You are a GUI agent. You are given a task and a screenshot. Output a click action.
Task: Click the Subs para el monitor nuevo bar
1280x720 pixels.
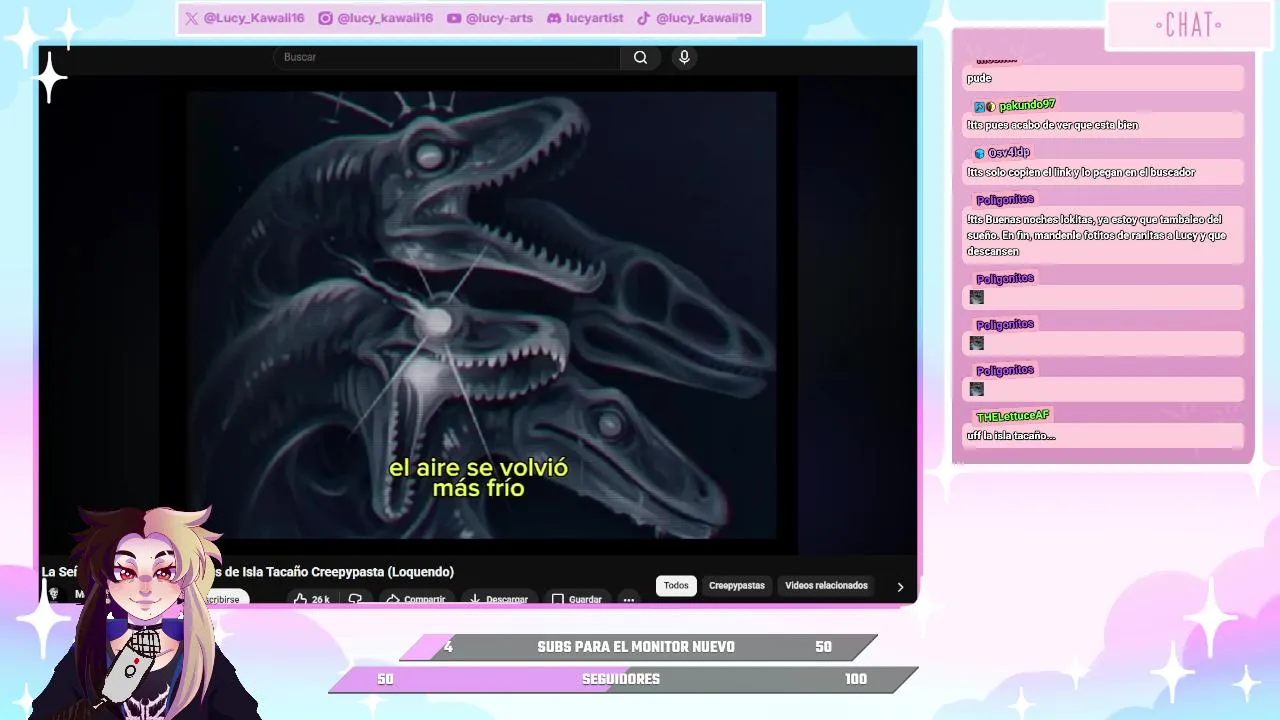coord(638,647)
